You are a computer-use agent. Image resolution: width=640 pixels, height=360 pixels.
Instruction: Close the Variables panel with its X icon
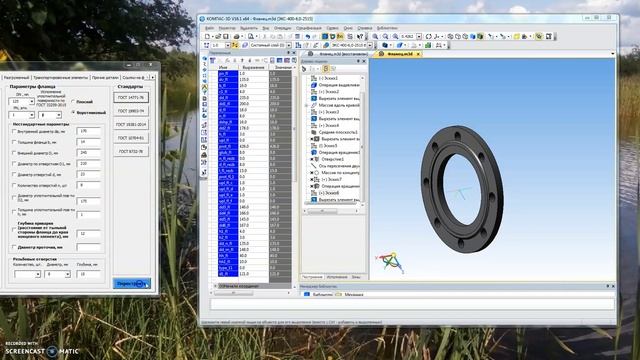pyautogui.click(x=294, y=53)
